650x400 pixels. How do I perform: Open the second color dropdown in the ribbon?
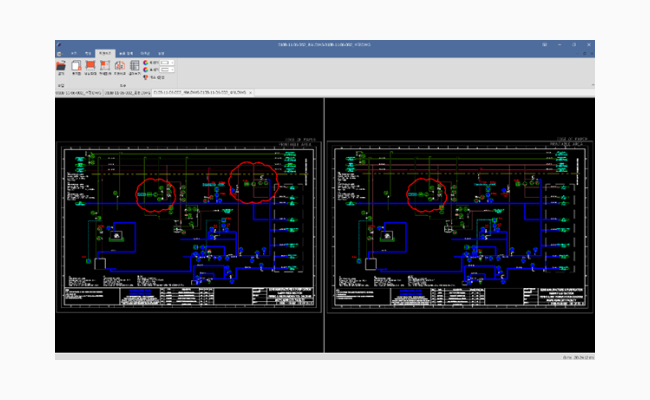click(167, 70)
